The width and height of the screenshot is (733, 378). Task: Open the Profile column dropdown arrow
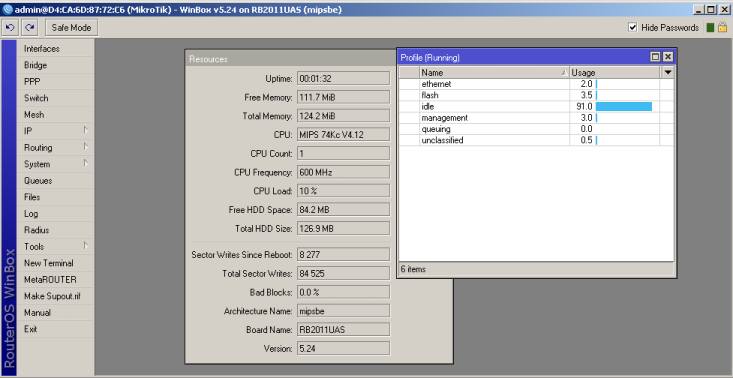668,72
